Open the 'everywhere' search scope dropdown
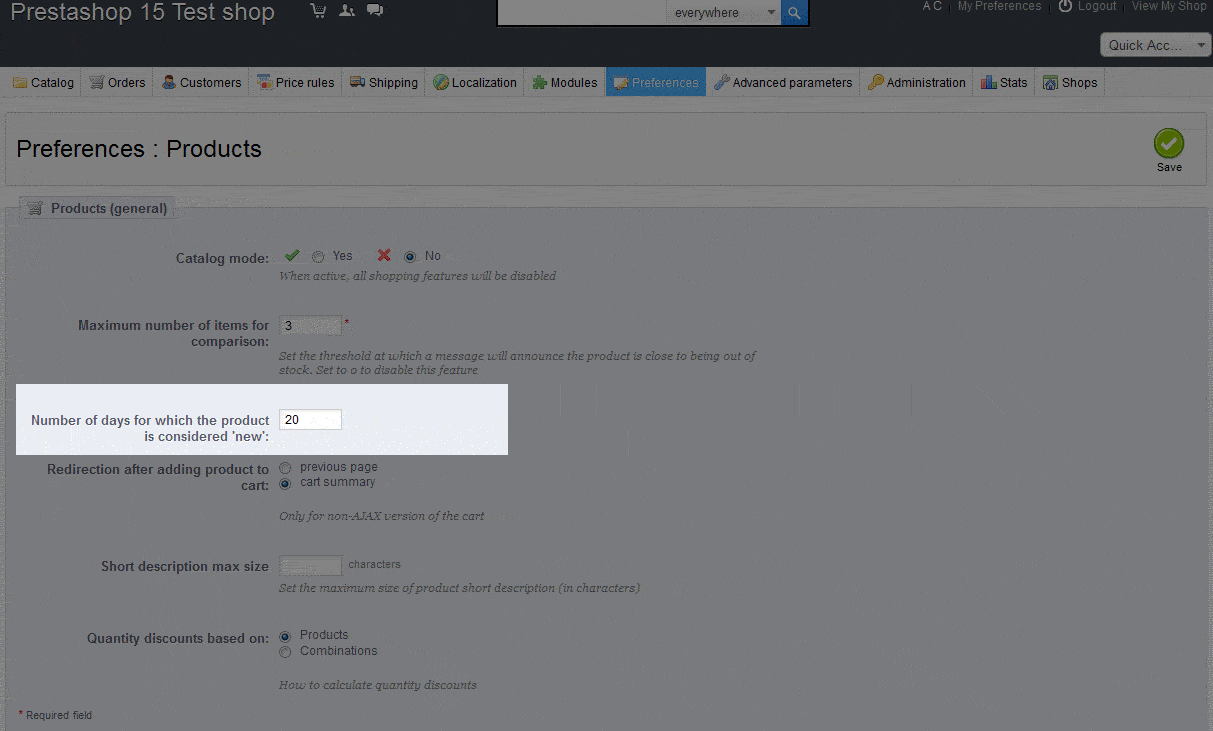 coord(725,13)
